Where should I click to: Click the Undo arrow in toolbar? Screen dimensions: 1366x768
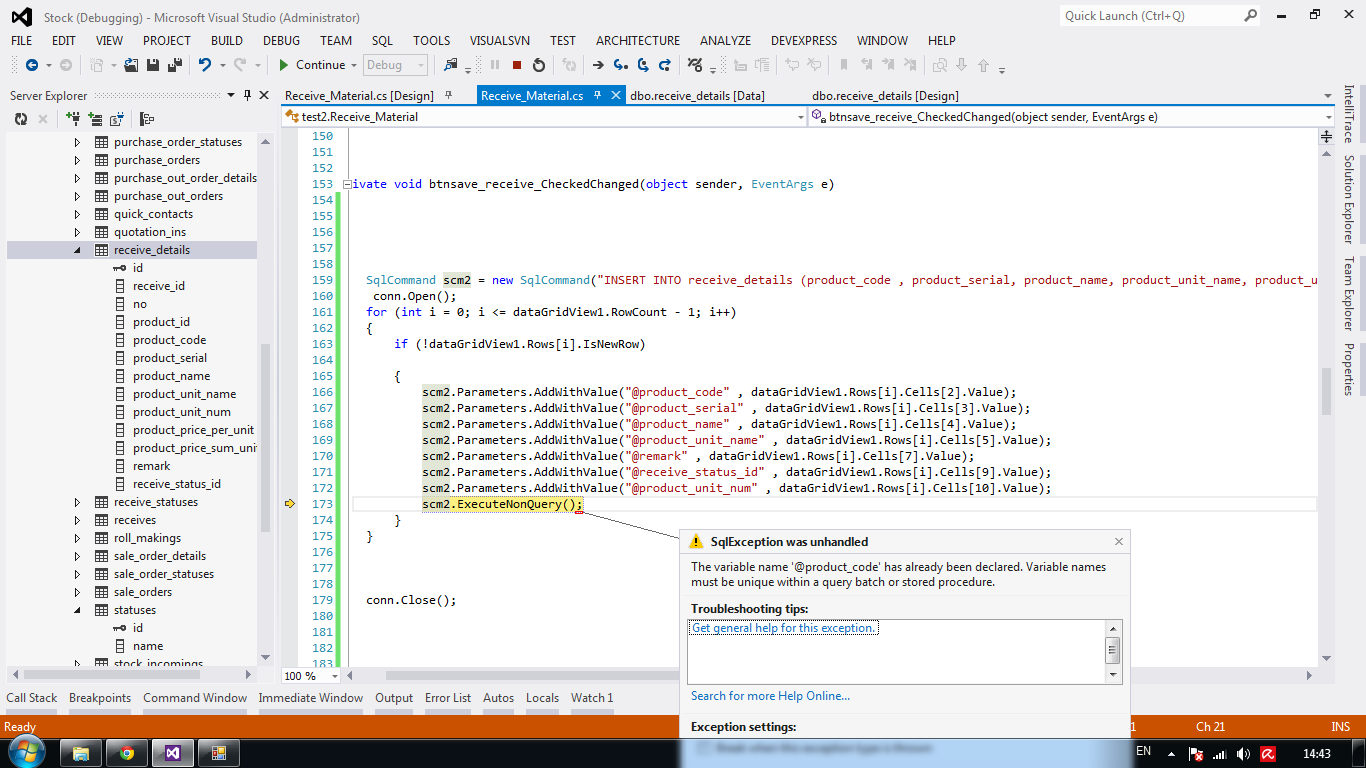(x=204, y=65)
